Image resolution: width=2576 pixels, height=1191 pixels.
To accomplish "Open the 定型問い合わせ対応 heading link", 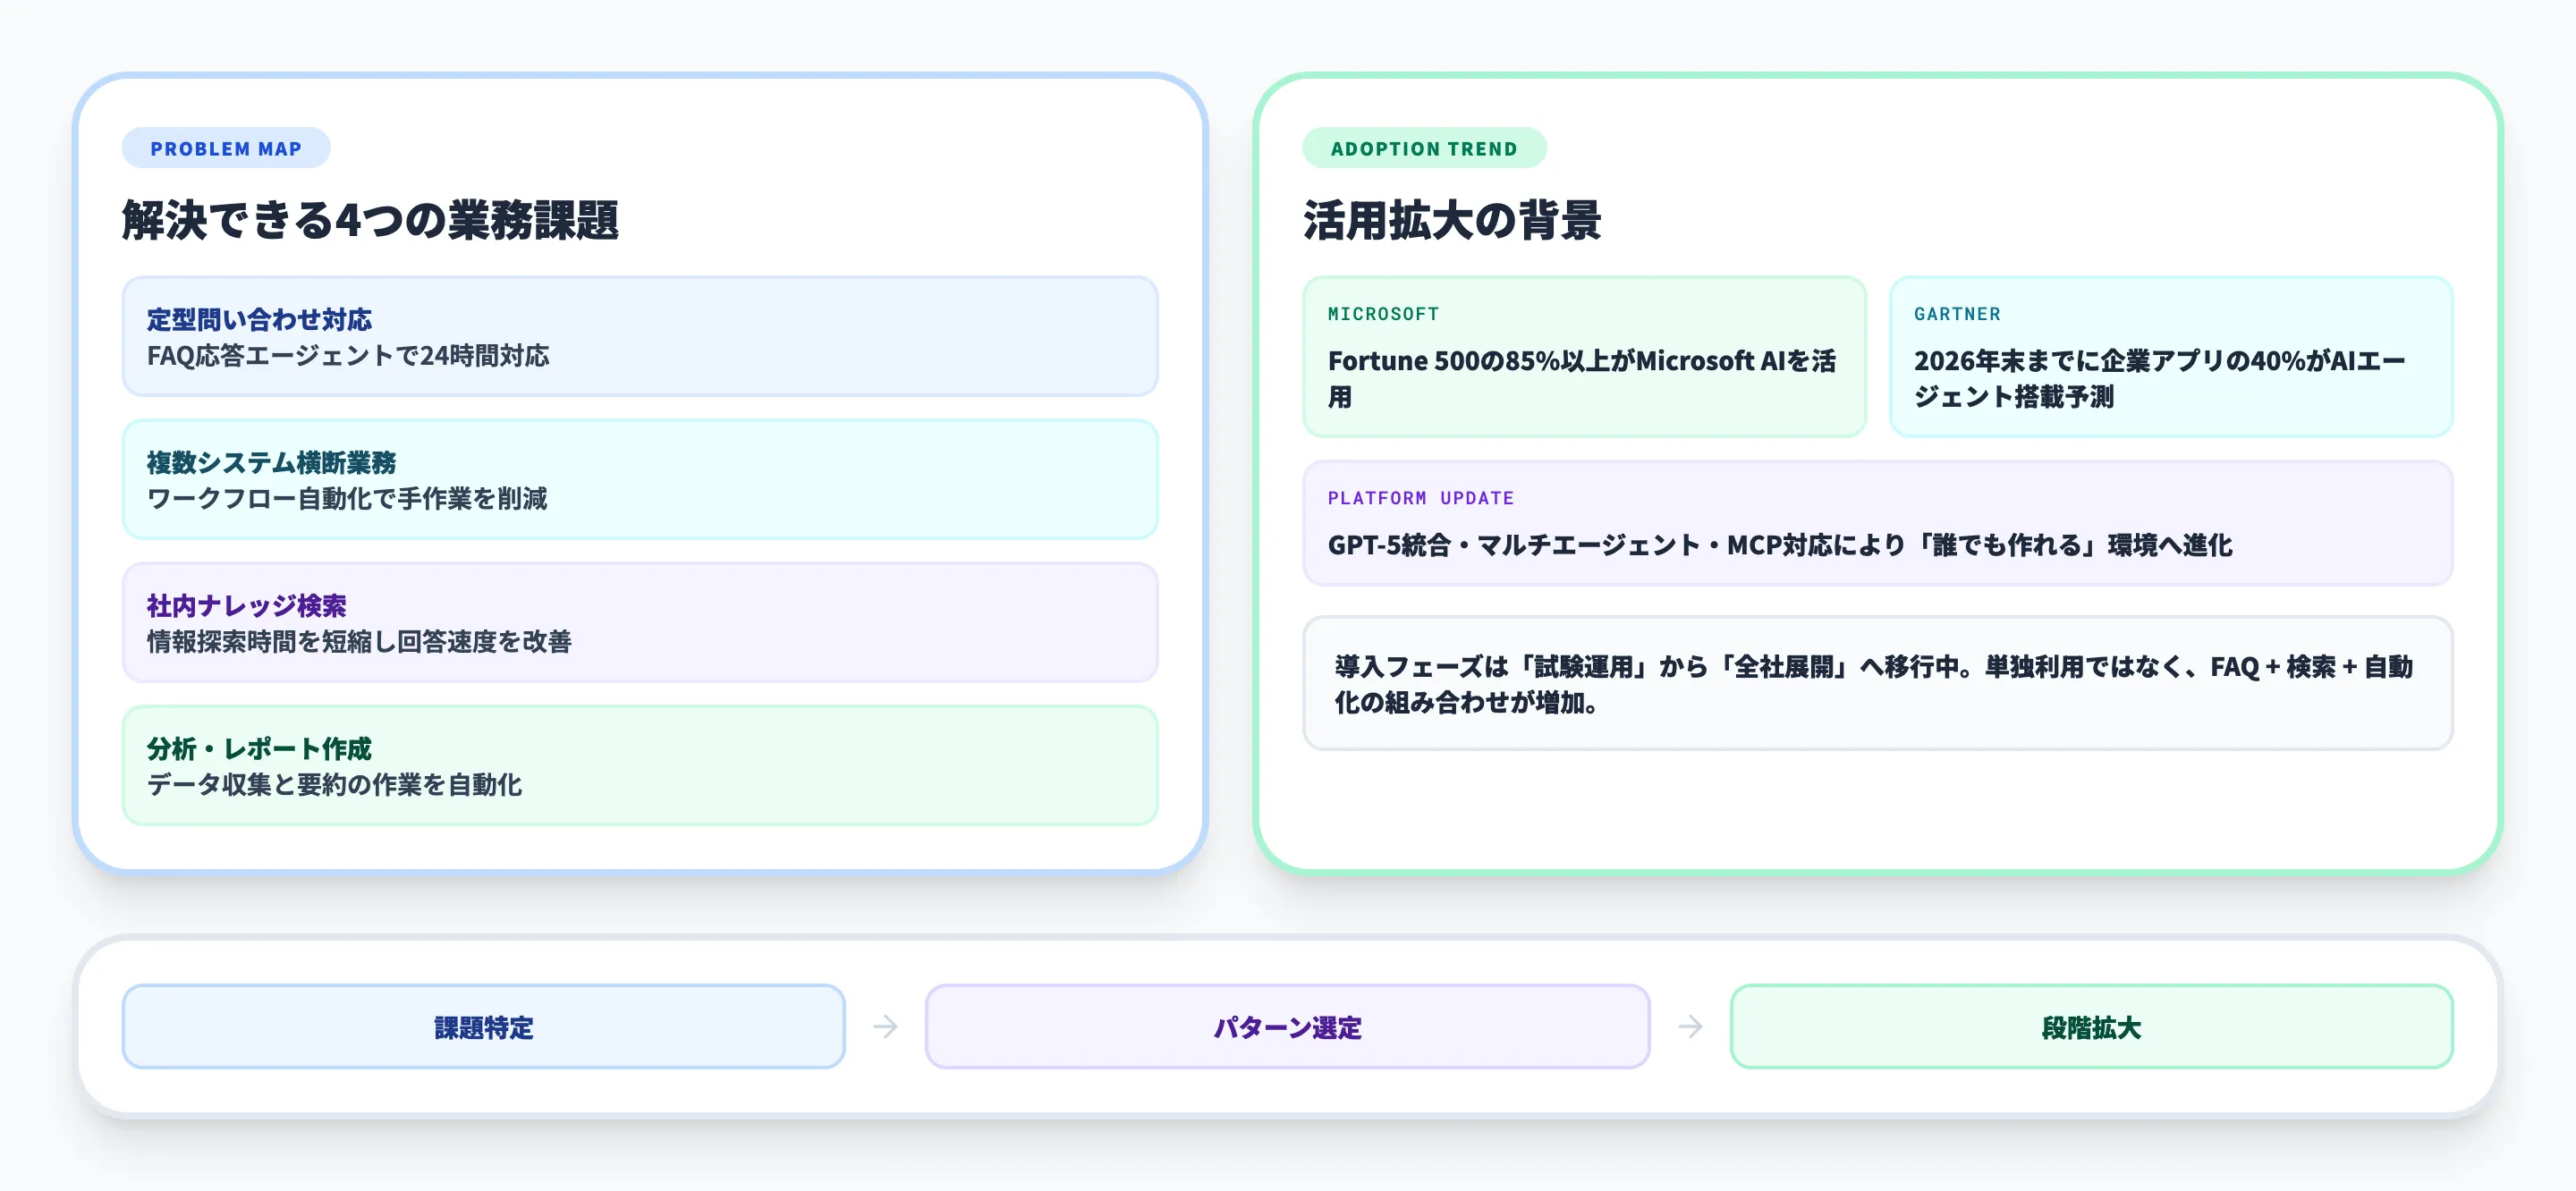I will pyautogui.click(x=259, y=319).
